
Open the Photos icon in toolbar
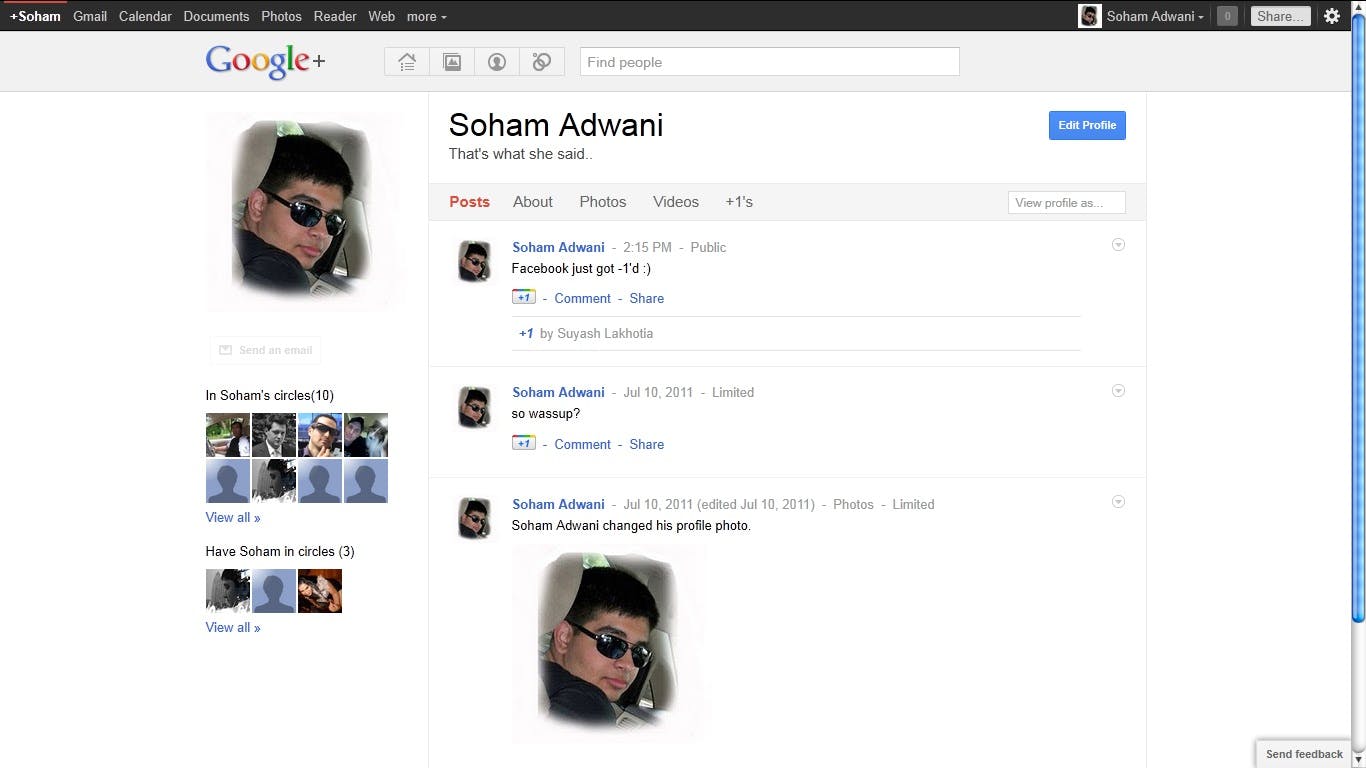click(452, 62)
